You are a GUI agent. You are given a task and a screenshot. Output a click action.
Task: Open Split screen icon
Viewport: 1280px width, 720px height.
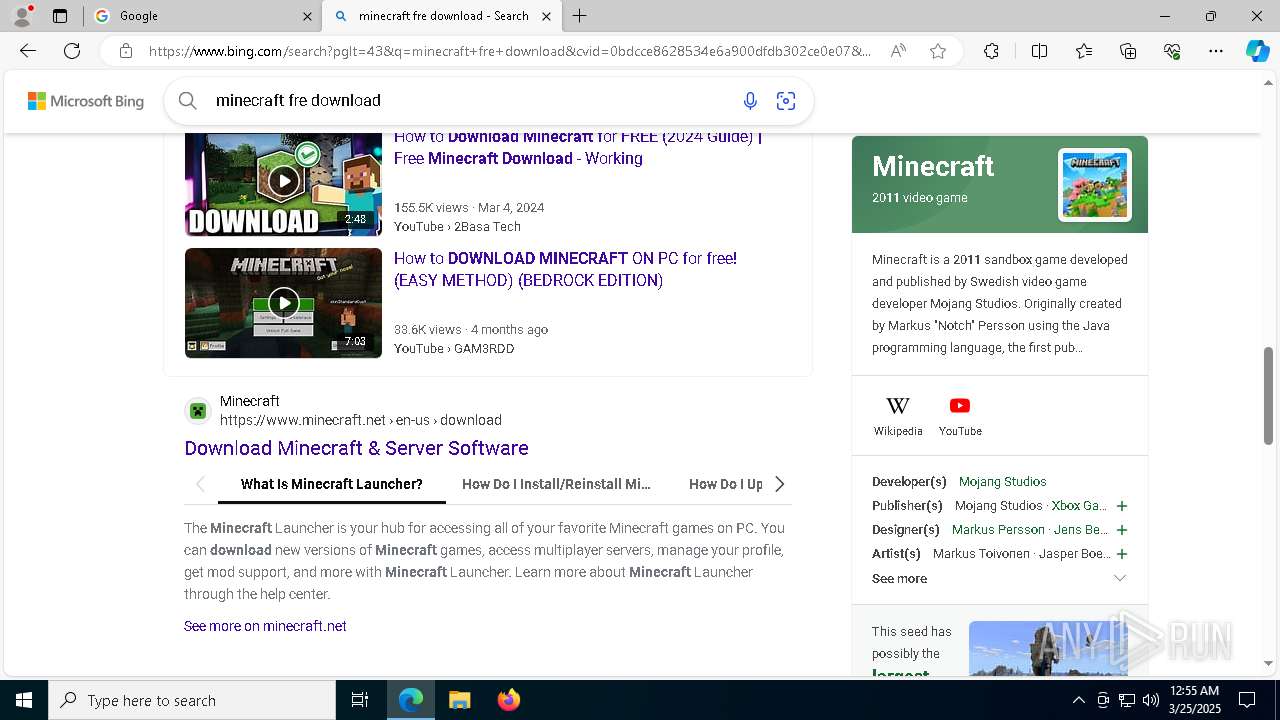(x=1039, y=51)
